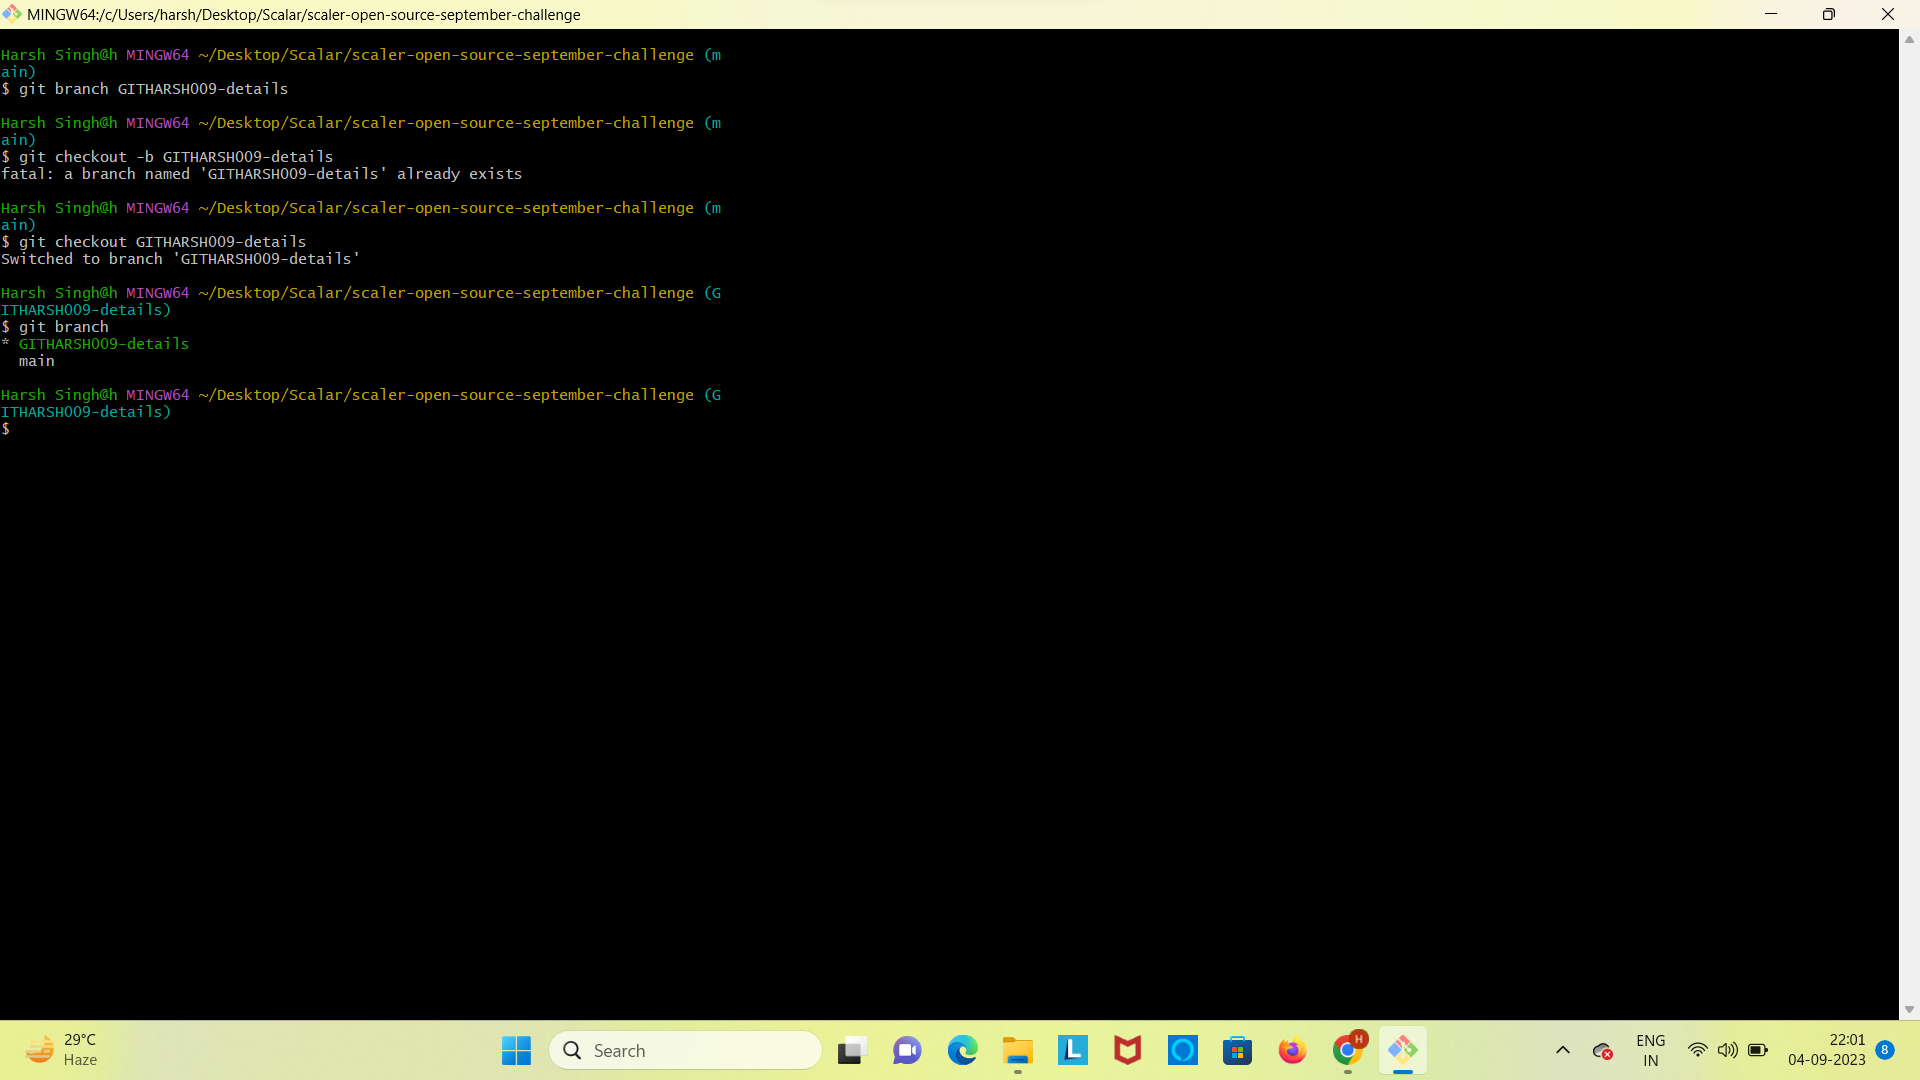
Task: Click inside the Search box
Action: coord(685,1050)
